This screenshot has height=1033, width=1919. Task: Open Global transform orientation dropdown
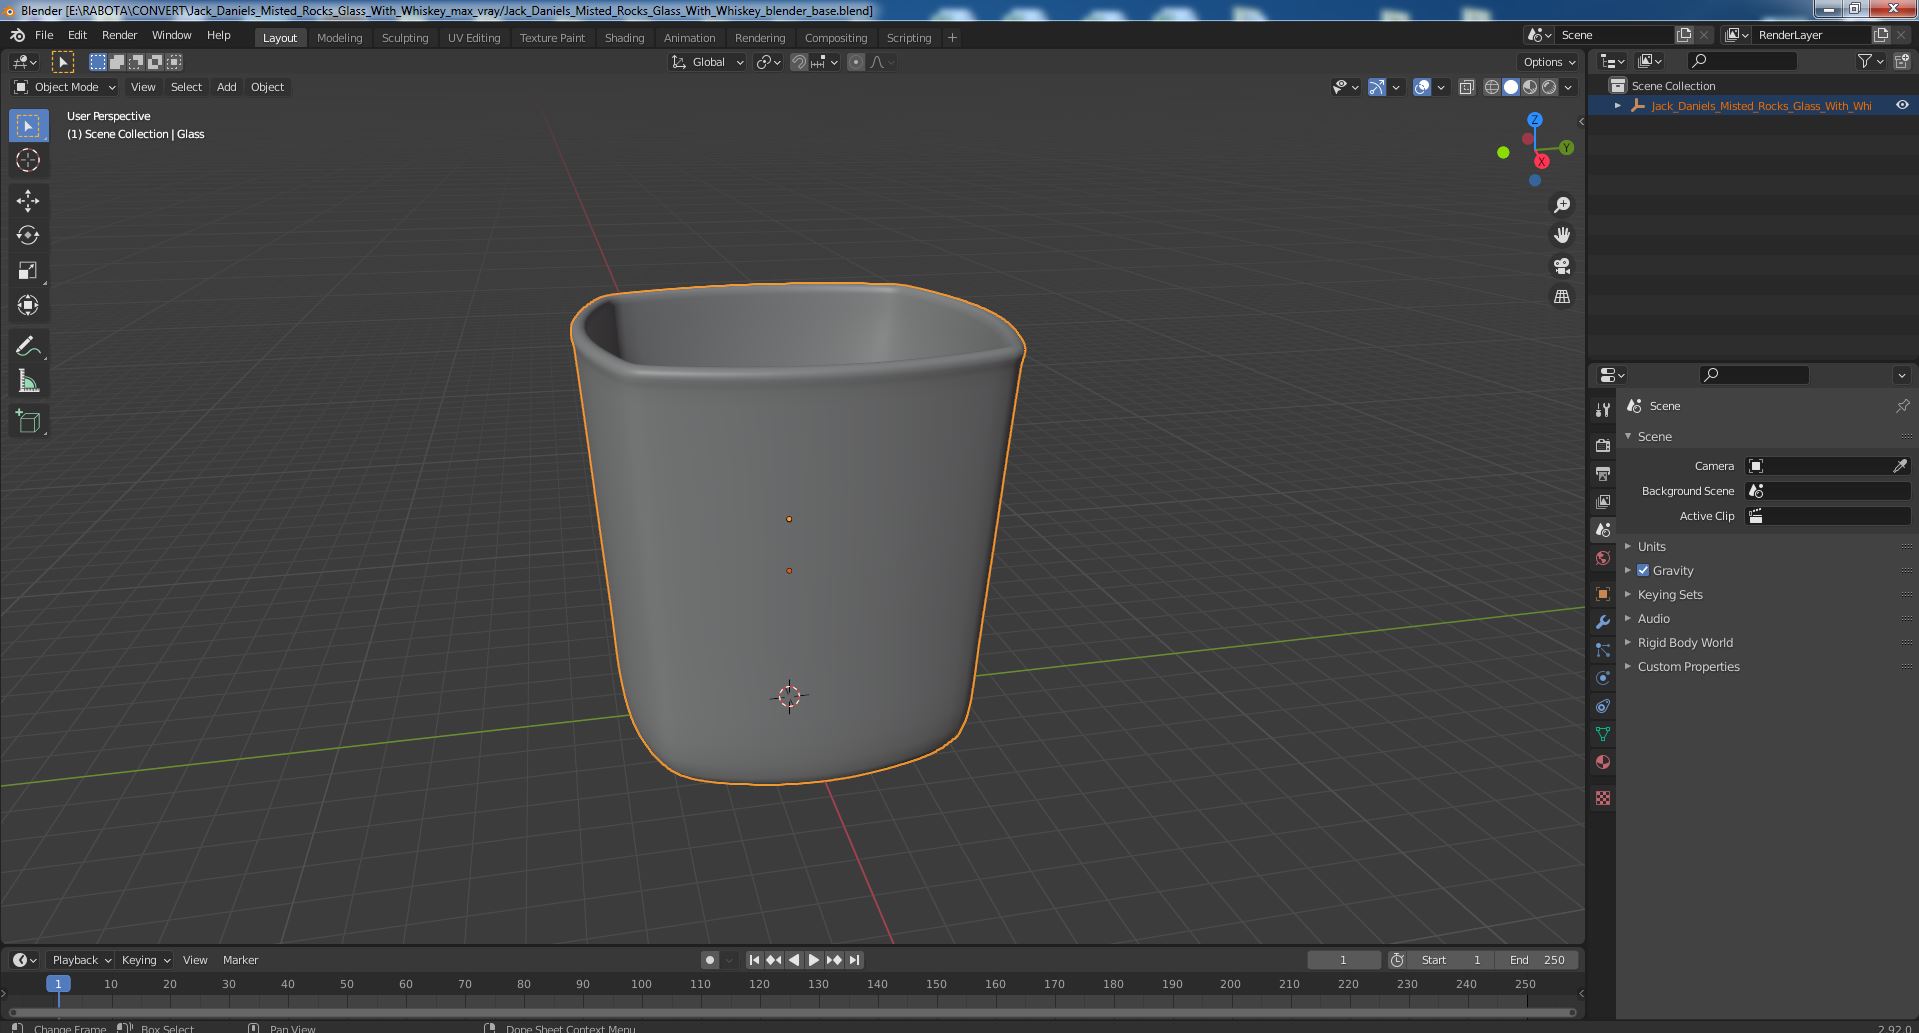[707, 62]
